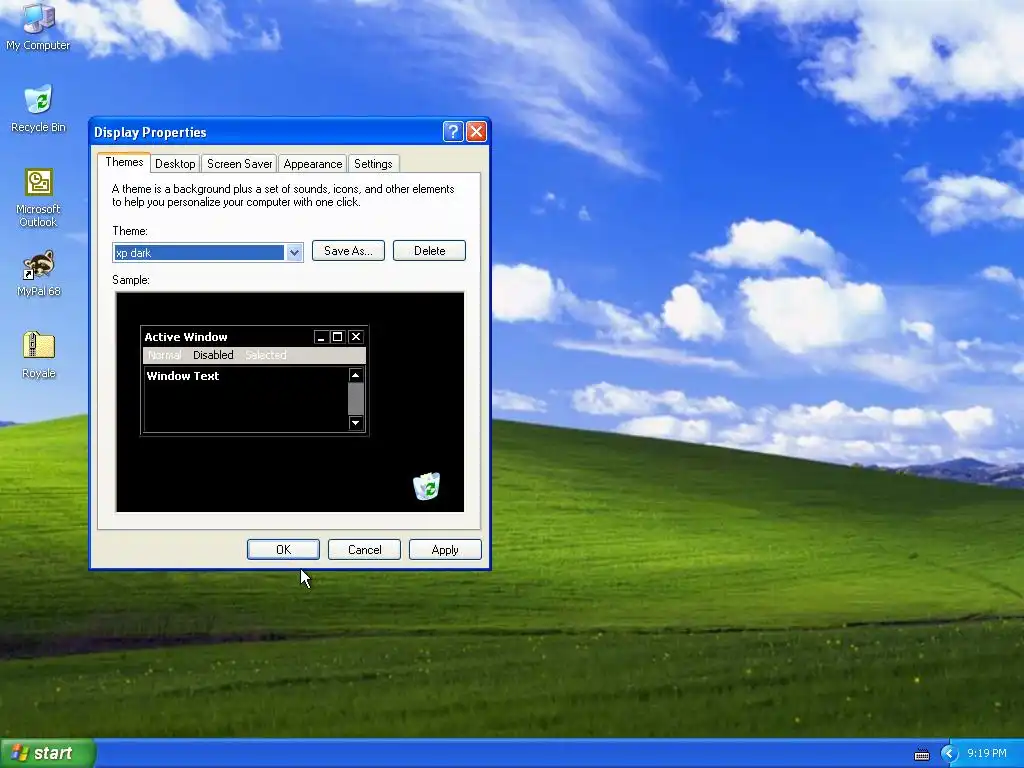The image size is (1024, 768).
Task: Switch to the Desktop tab
Action: coord(175,164)
